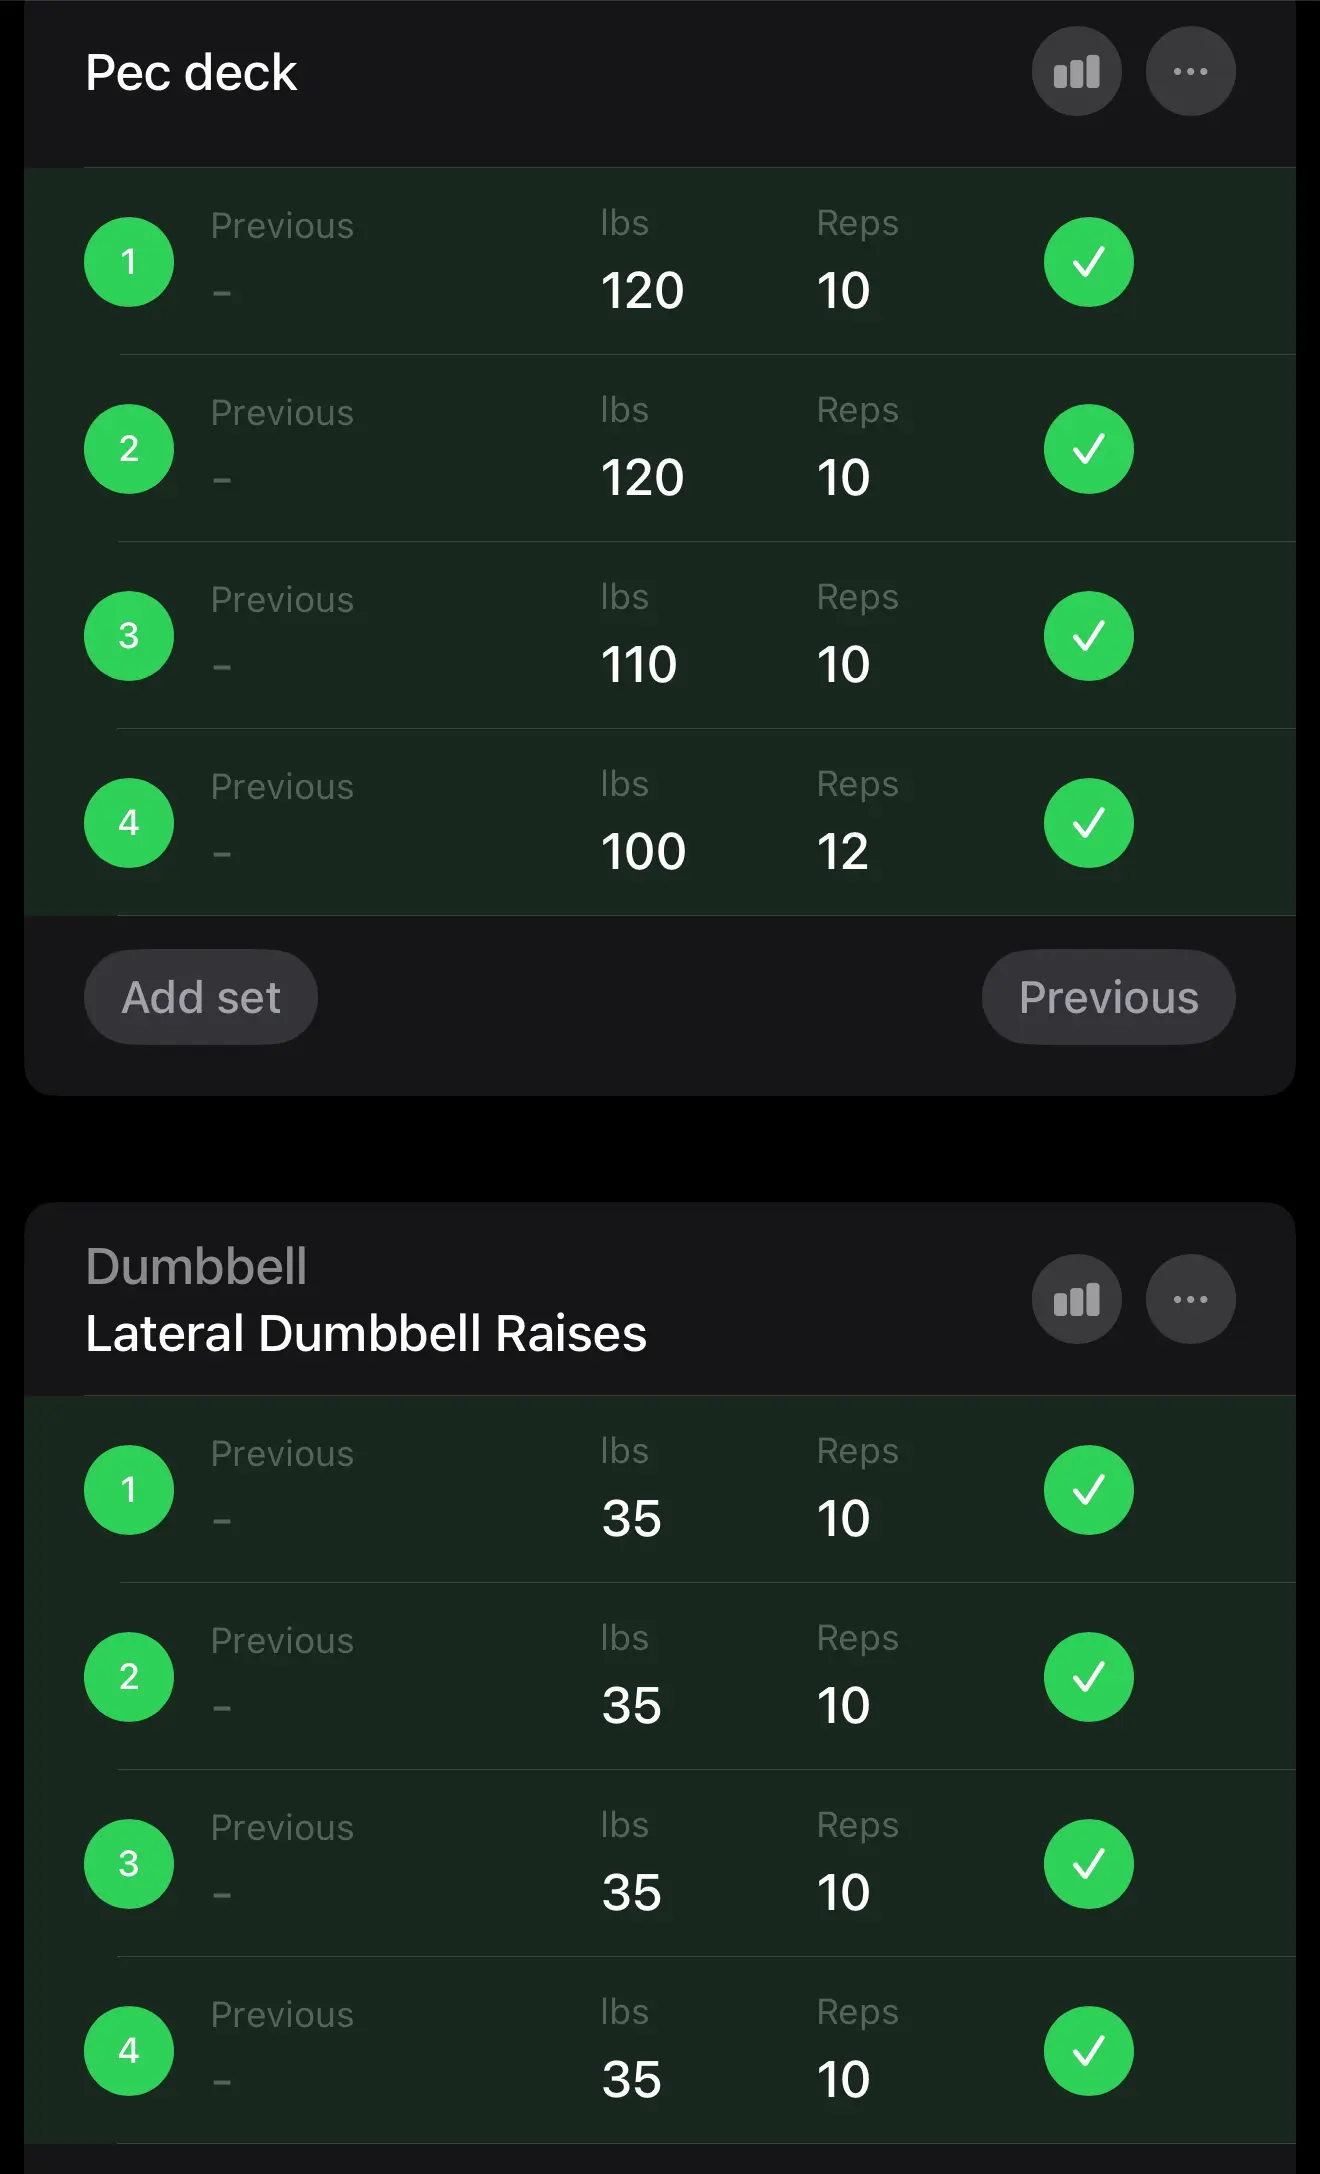Tap Pec deck set 1 number badge
This screenshot has width=1320, height=2174.
(x=129, y=262)
